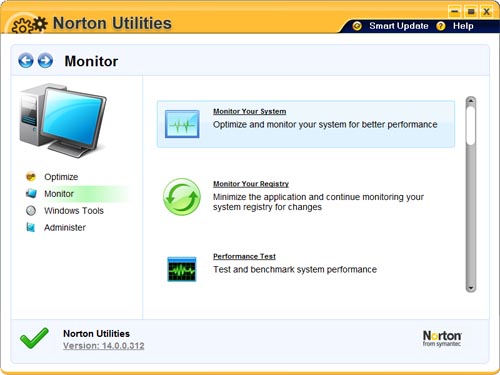The image size is (500, 375).
Task: Click the back navigation arrow
Action: tap(26, 61)
